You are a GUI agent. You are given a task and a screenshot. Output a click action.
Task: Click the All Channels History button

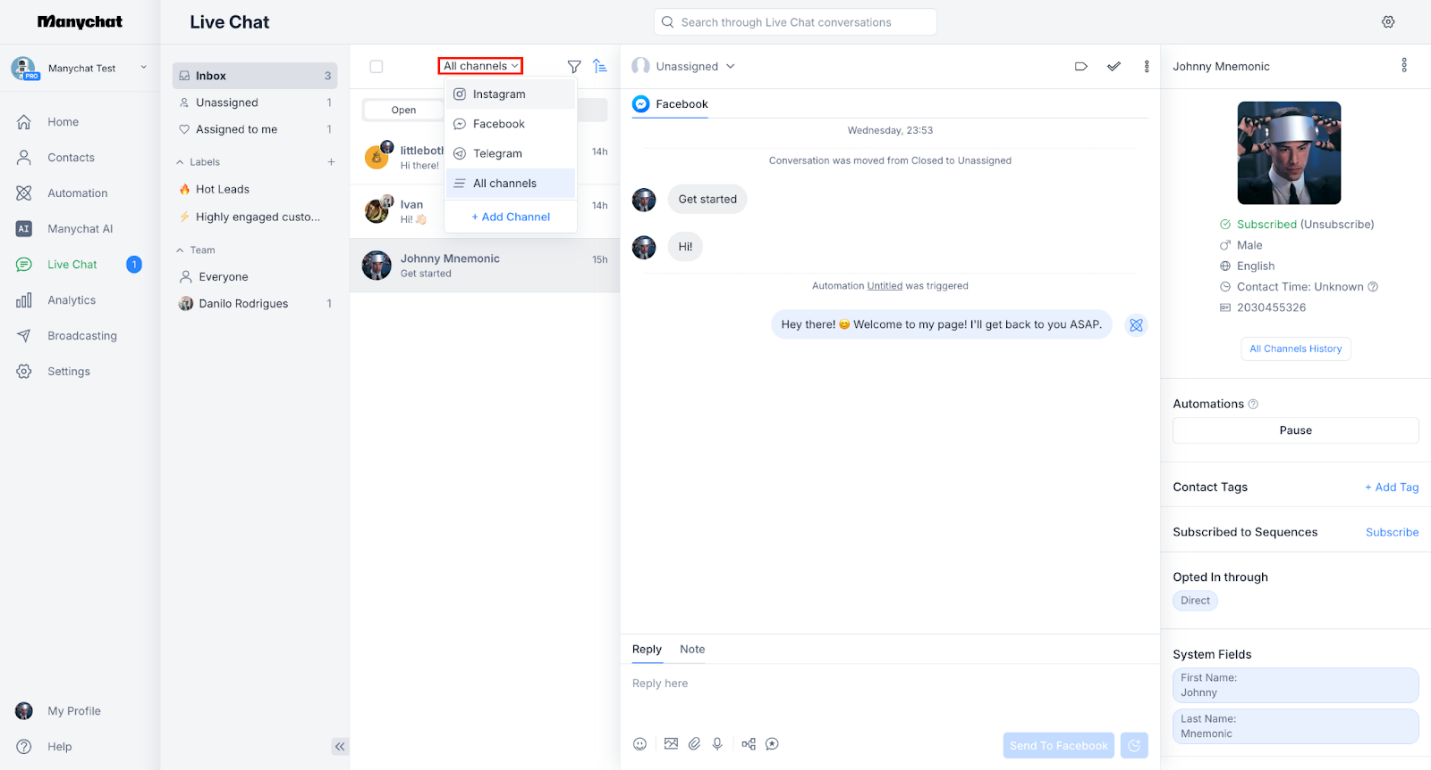coord(1295,348)
